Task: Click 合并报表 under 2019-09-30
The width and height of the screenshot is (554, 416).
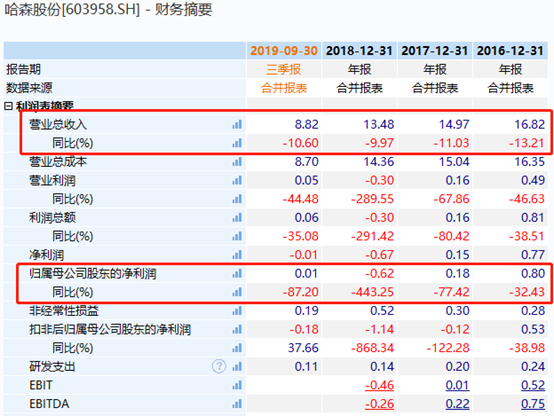Action: [x=284, y=88]
